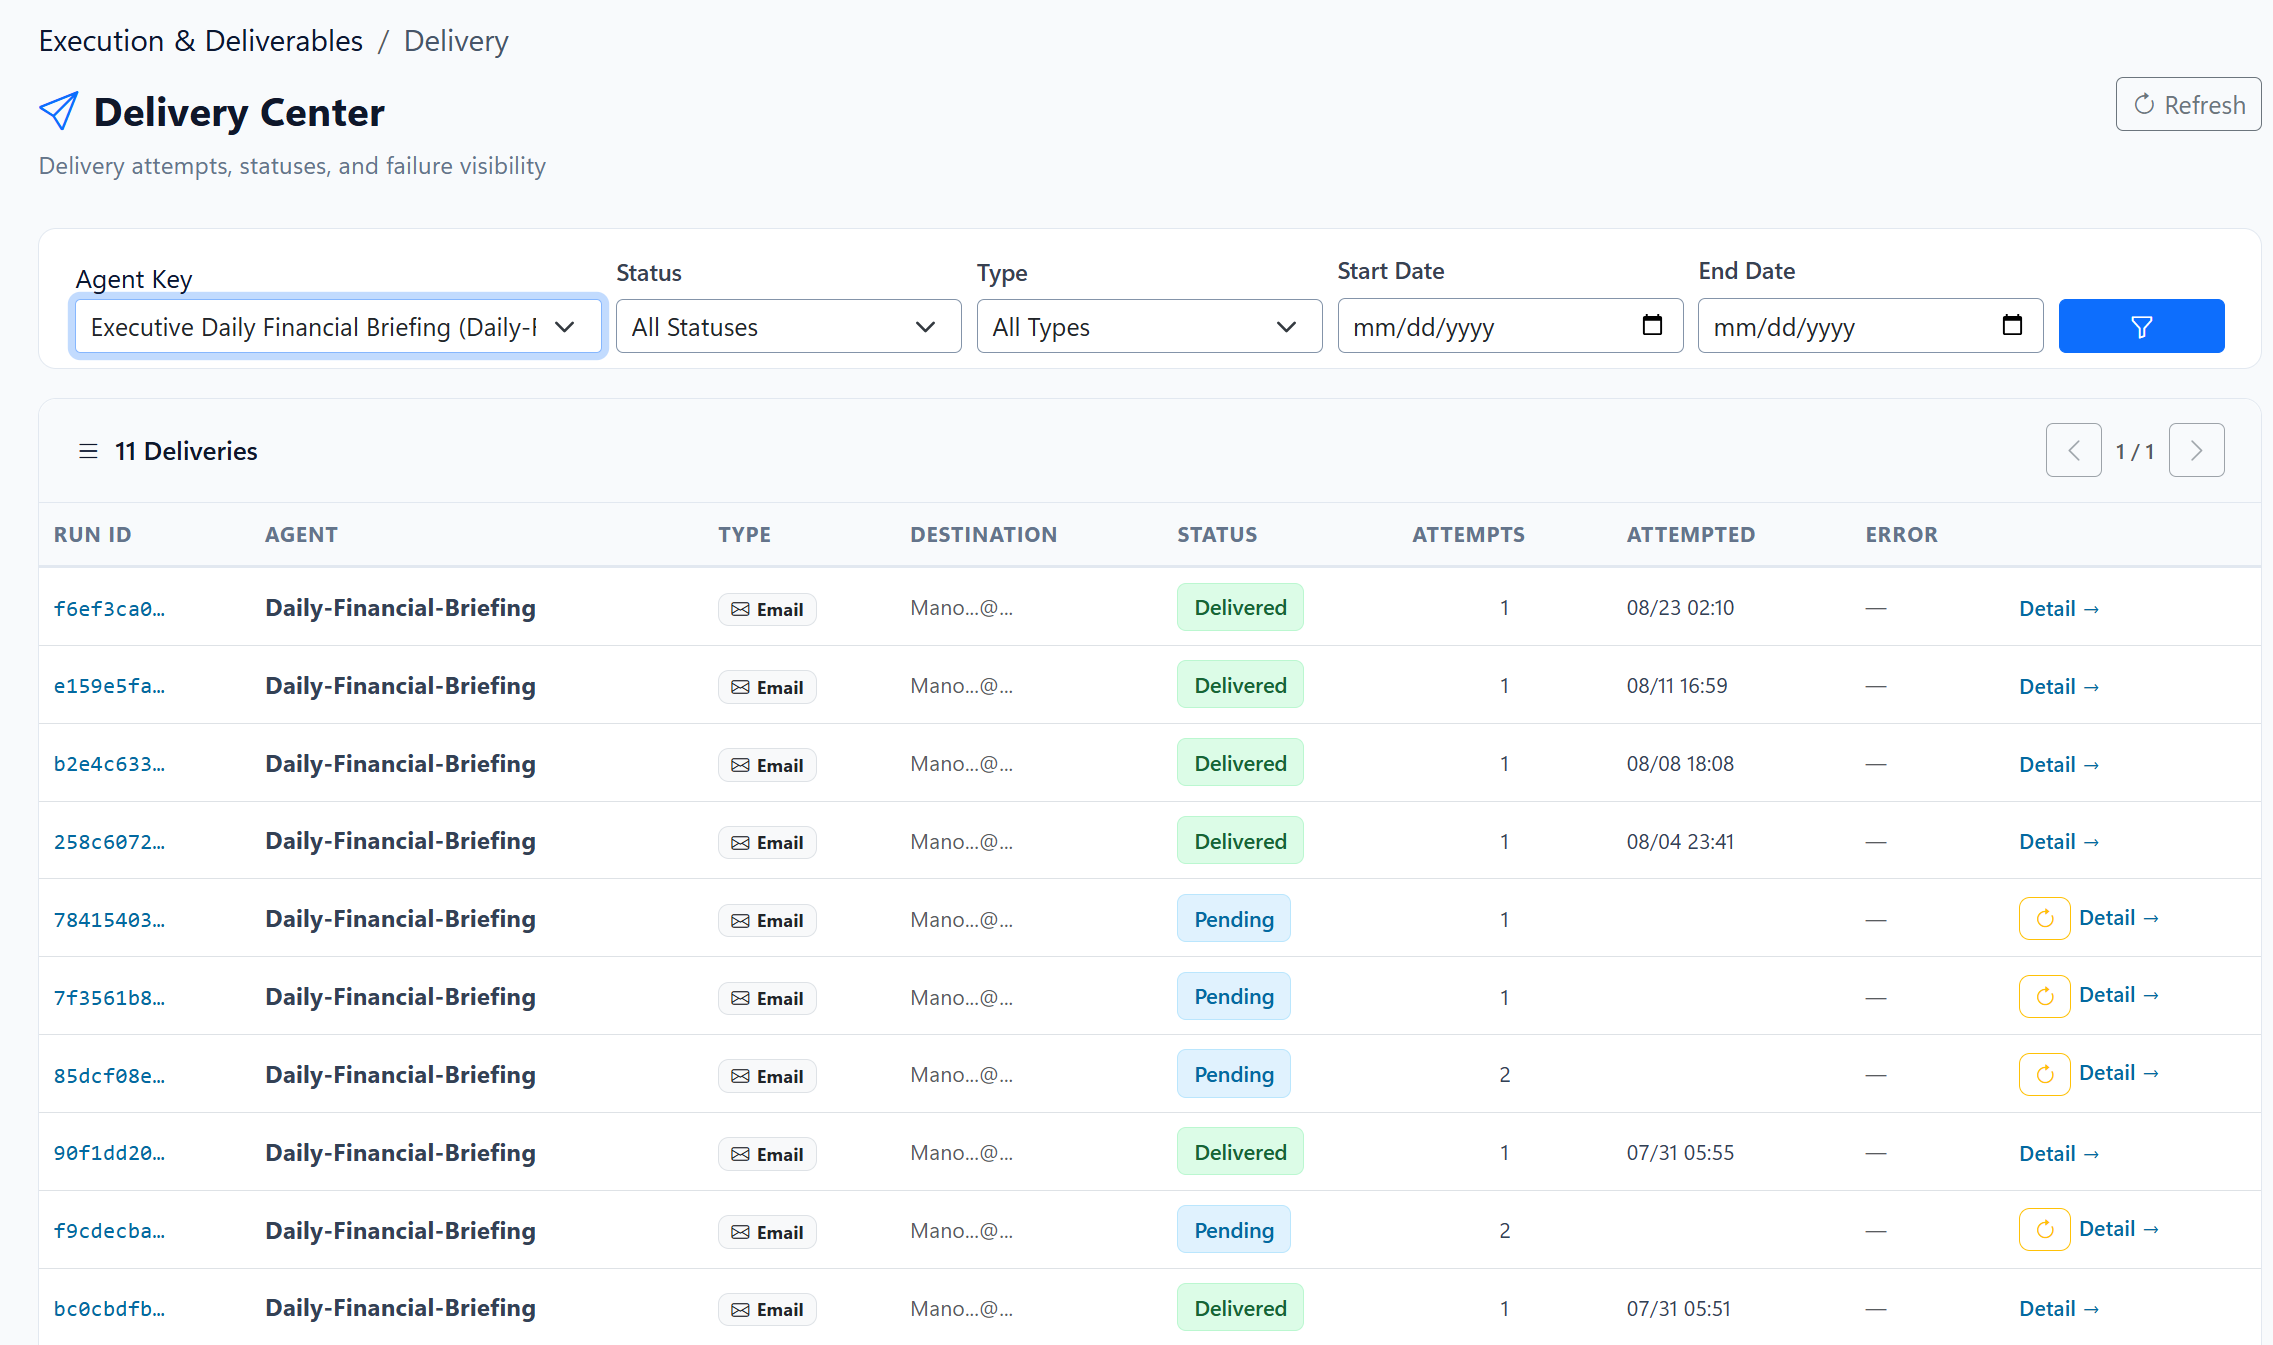Click attempted time 07/31 05:51
The image size is (2273, 1345).
[1678, 1309]
